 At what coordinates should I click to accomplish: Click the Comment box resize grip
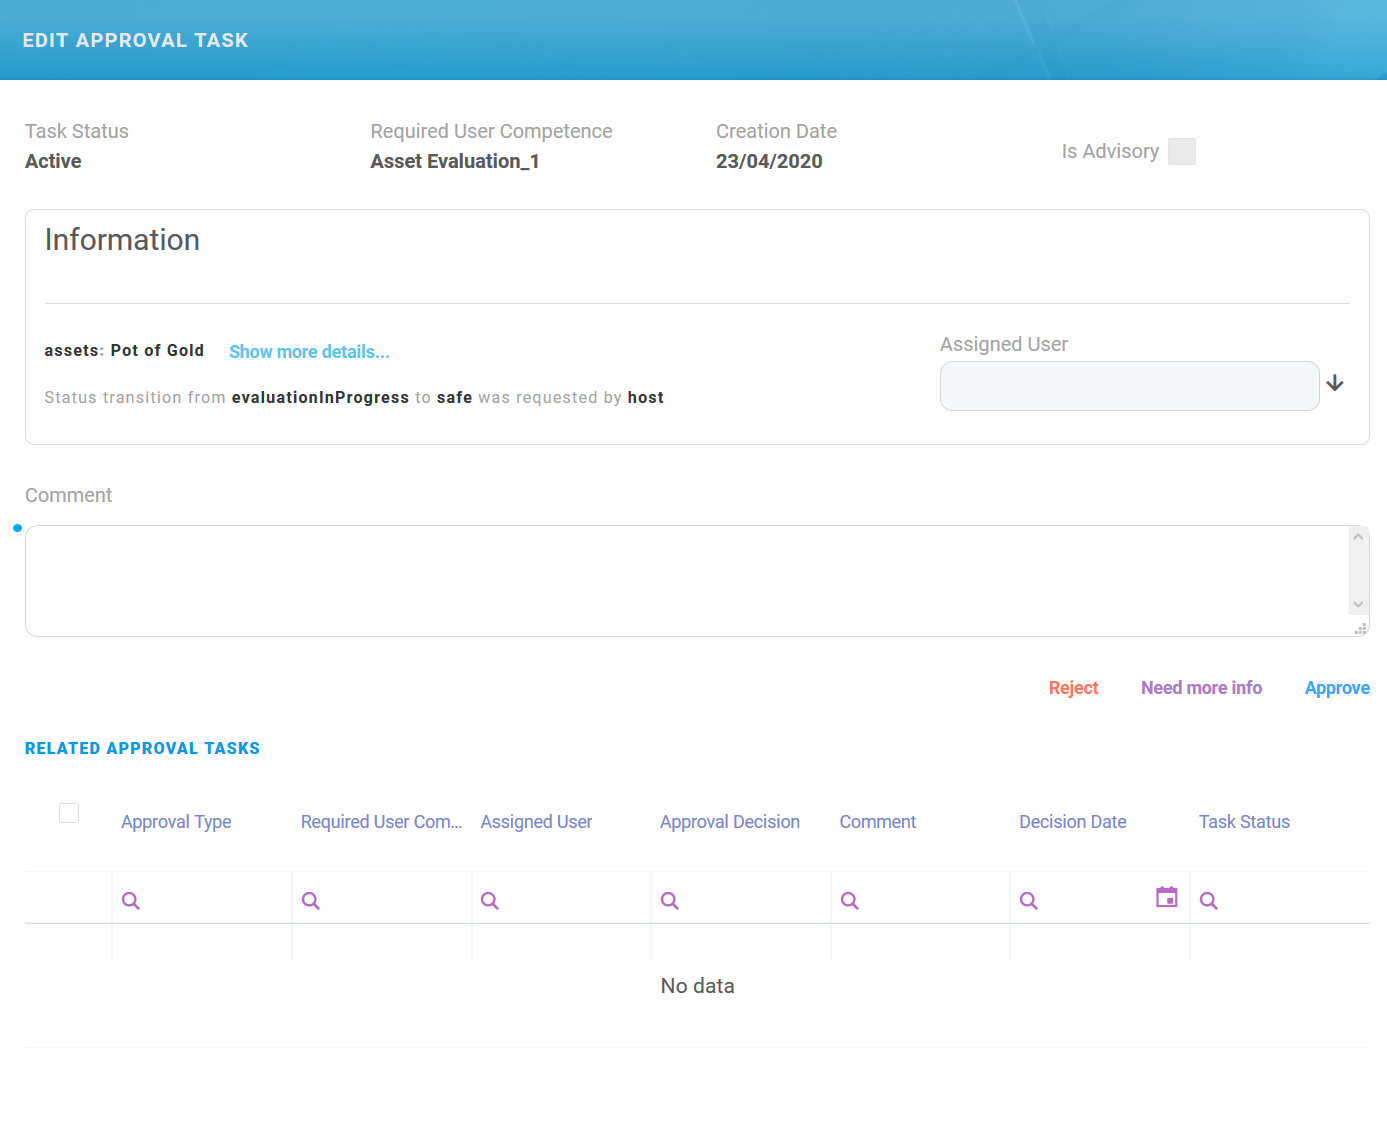pyautogui.click(x=1361, y=628)
